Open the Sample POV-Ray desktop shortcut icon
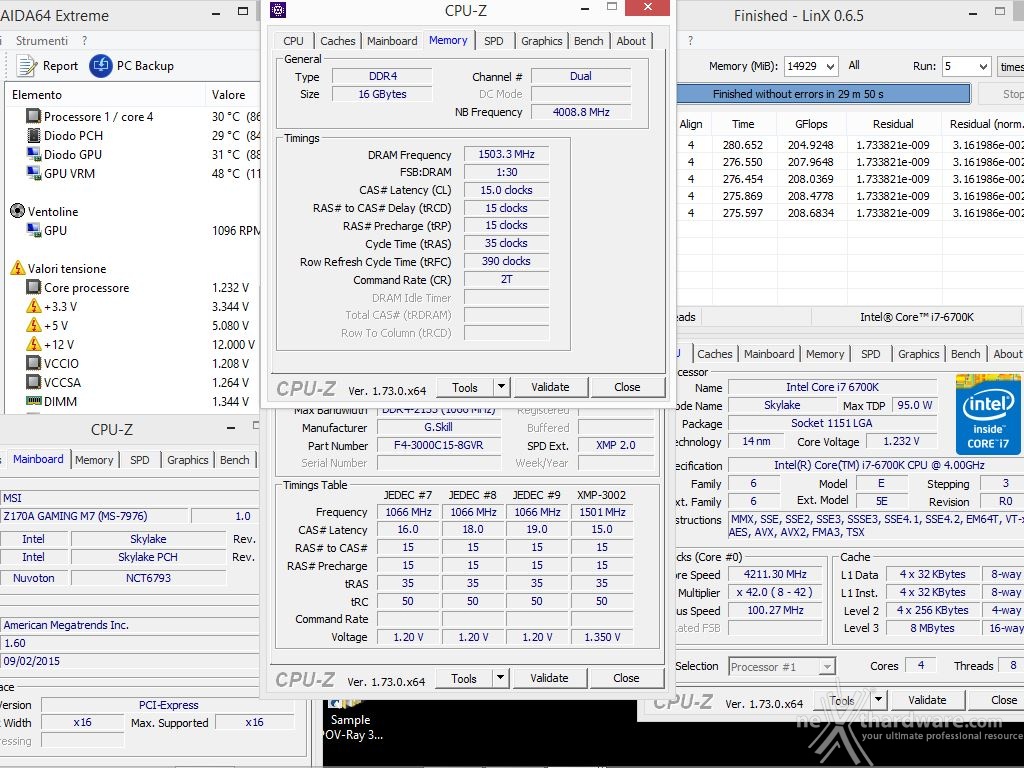Screen dimensions: 1024x768 coord(344,705)
